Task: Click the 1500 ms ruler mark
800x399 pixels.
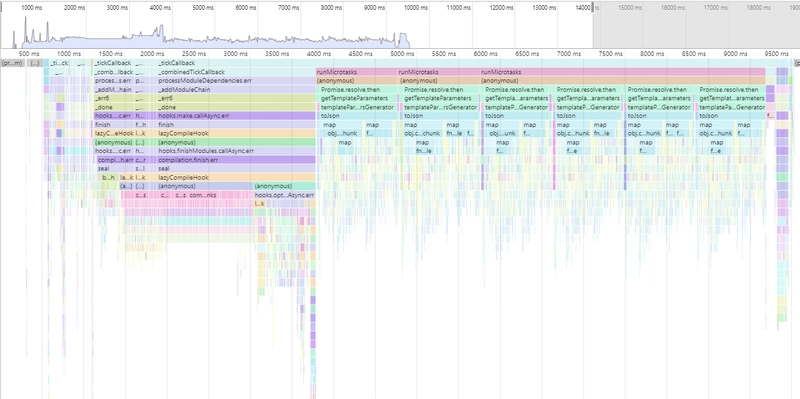Action: click(x=110, y=54)
